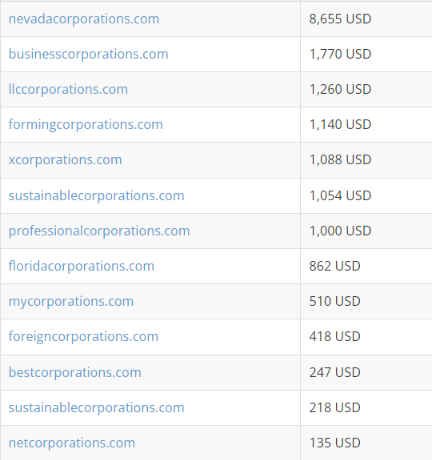Screen dimensions: 432x460
Task: Click the 510 USD price cell
Action: pos(366,302)
